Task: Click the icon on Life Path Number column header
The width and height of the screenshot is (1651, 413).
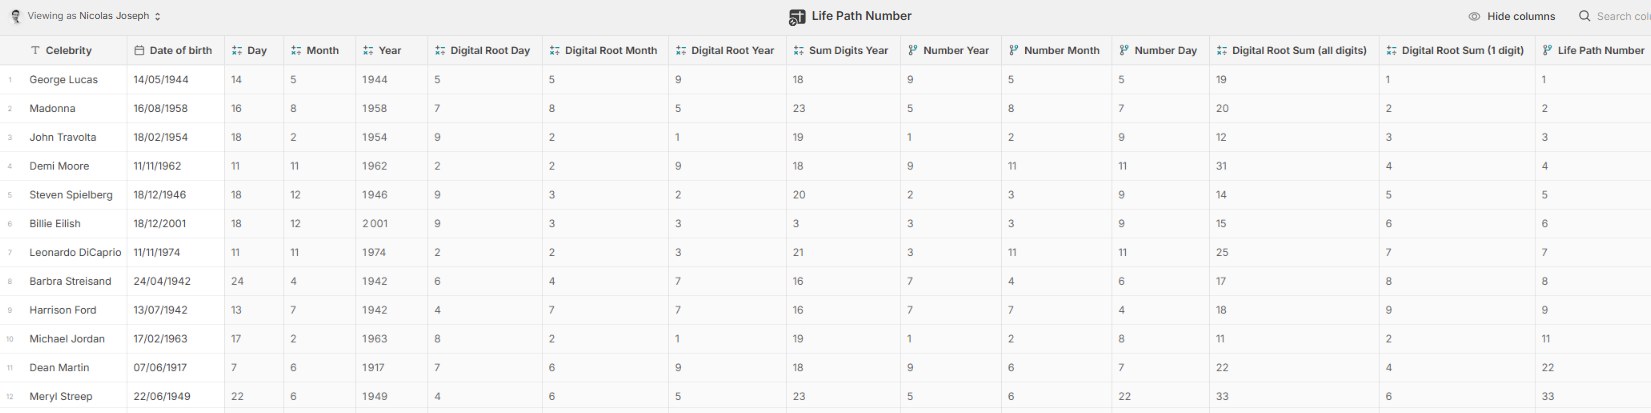Action: pyautogui.click(x=1547, y=50)
